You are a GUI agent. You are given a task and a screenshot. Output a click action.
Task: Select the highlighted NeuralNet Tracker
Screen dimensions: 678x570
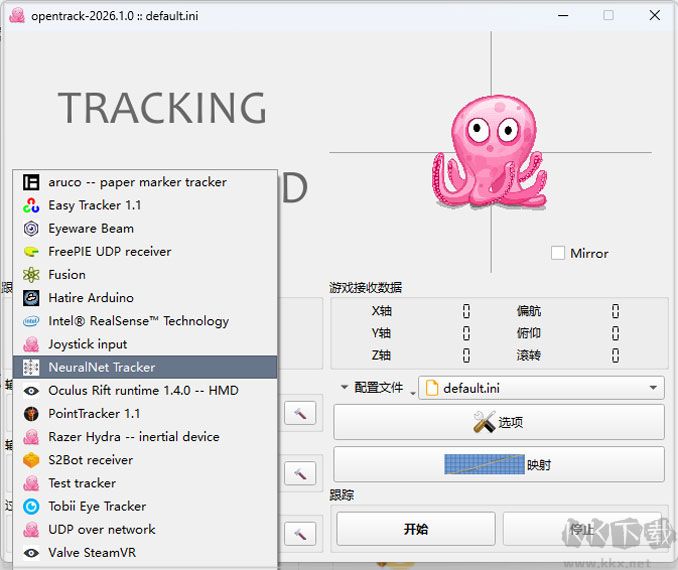tap(145, 367)
